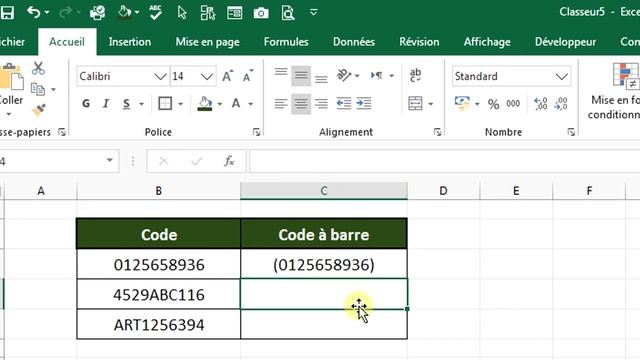Save the workbook with the floppy disk icon
The height and width of the screenshot is (360, 640).
click(x=7, y=13)
